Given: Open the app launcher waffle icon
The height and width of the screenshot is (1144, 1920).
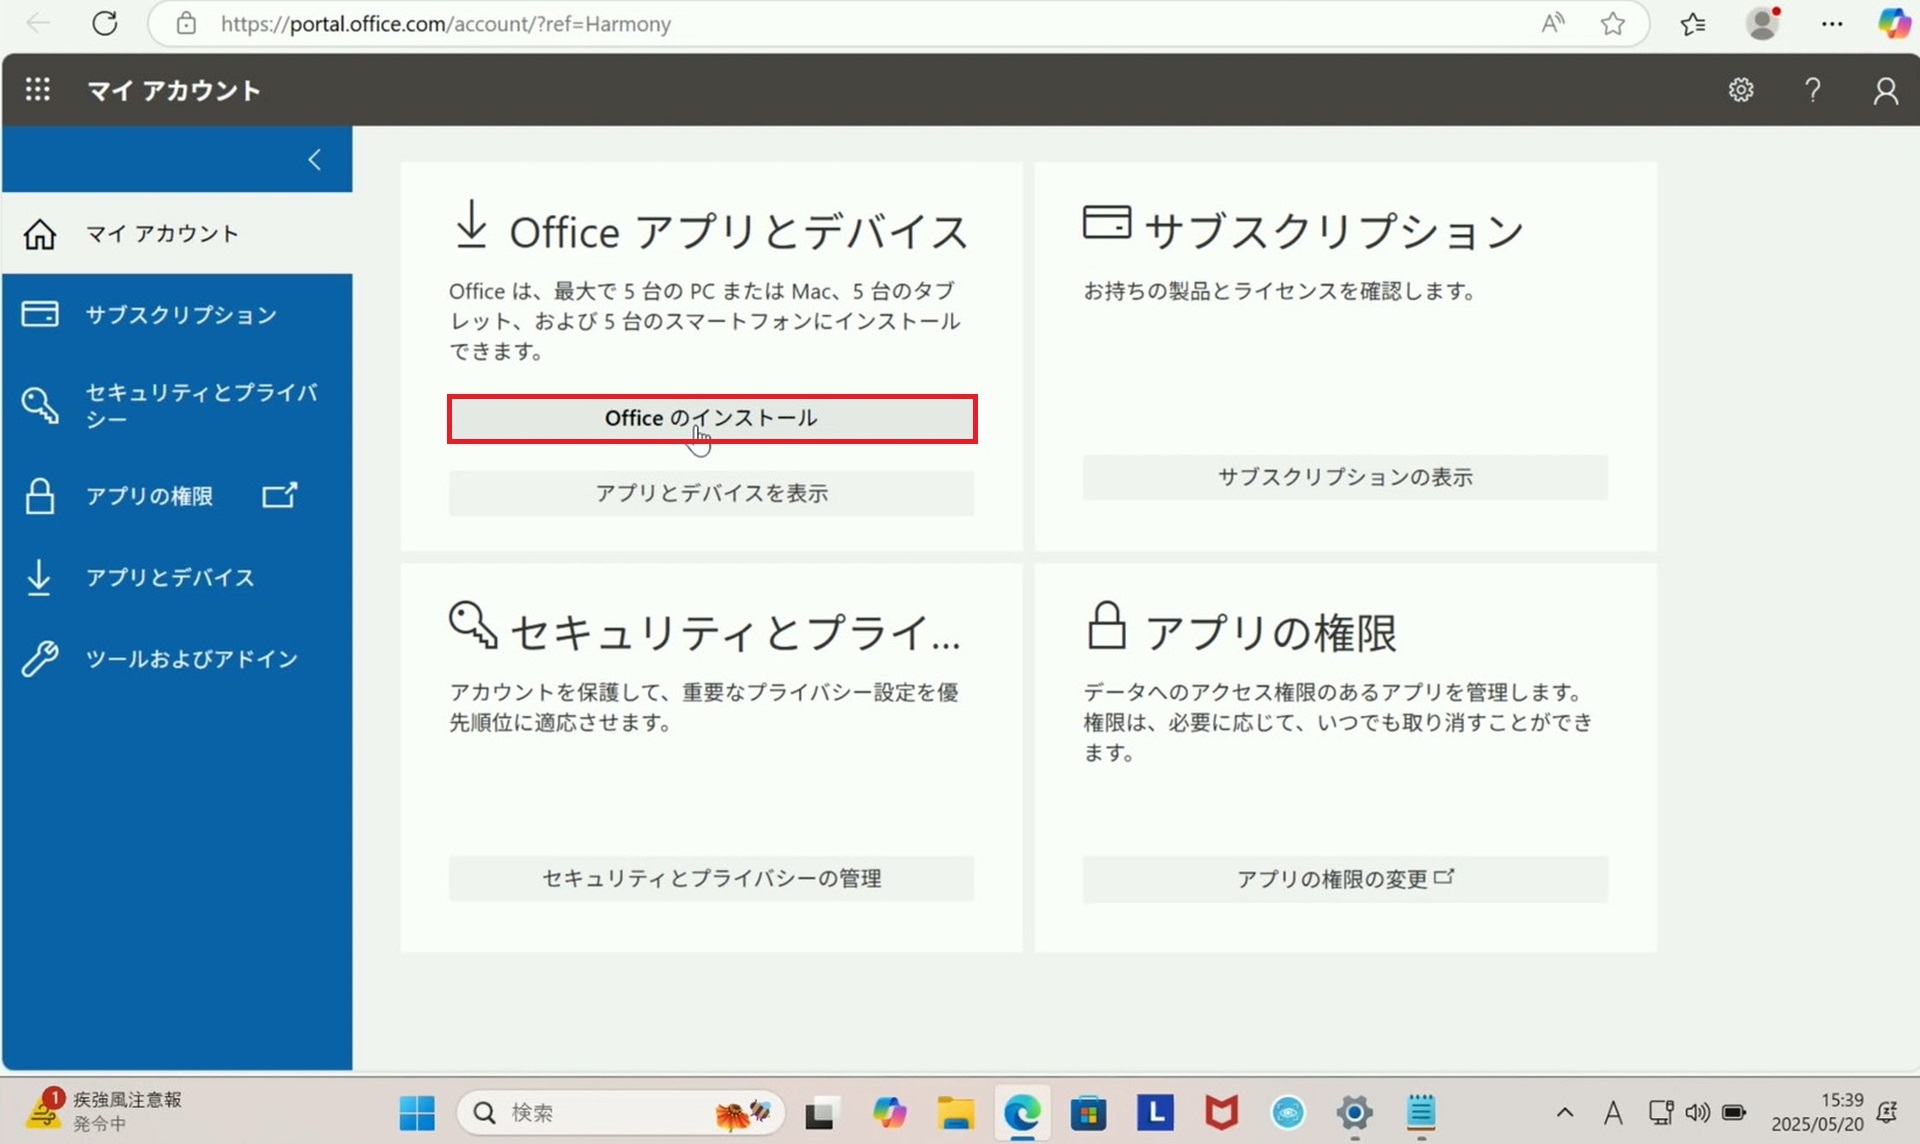Looking at the screenshot, I should tap(38, 90).
